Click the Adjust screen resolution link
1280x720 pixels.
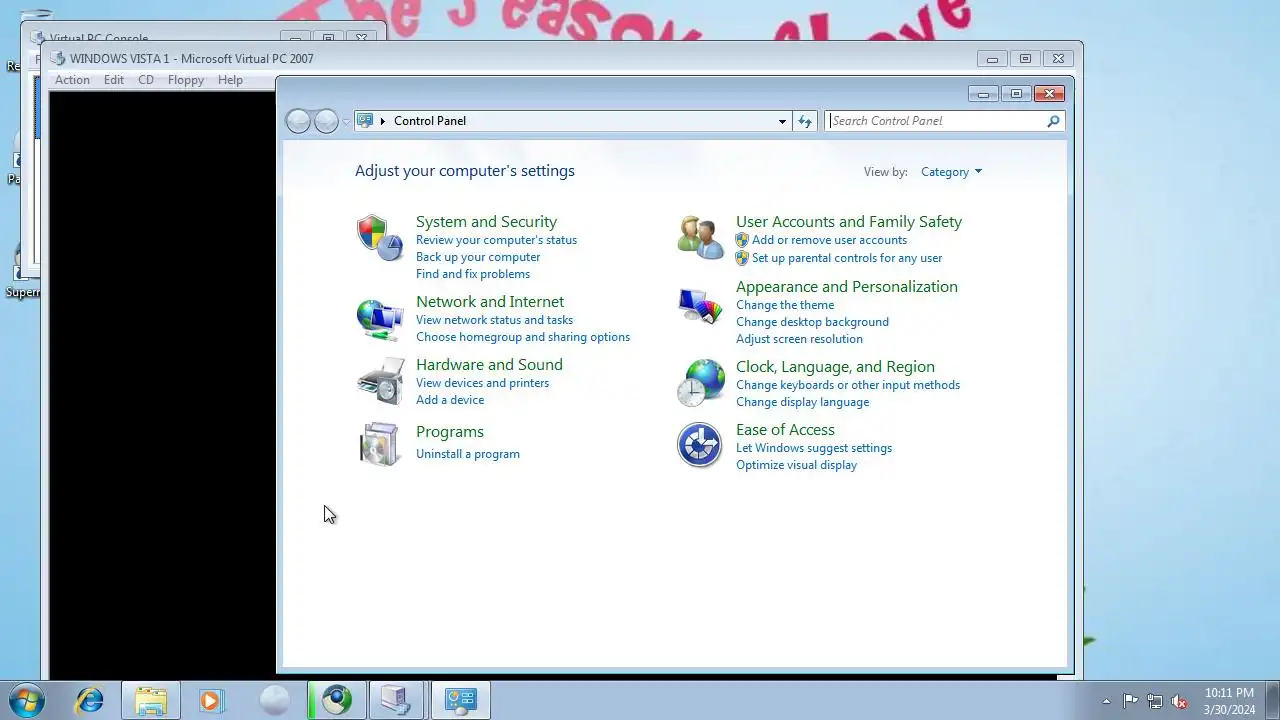pos(799,339)
